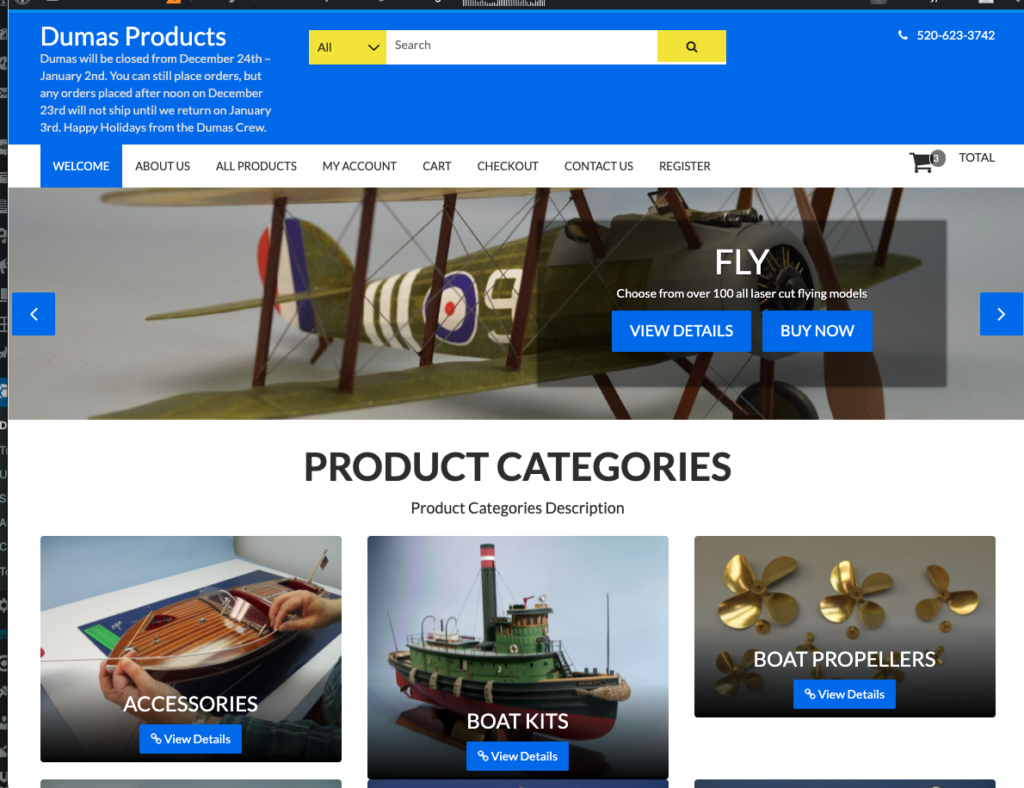This screenshot has width=1024, height=788.
Task: Click the phone icon beside 520-623-3742
Action: point(903,35)
